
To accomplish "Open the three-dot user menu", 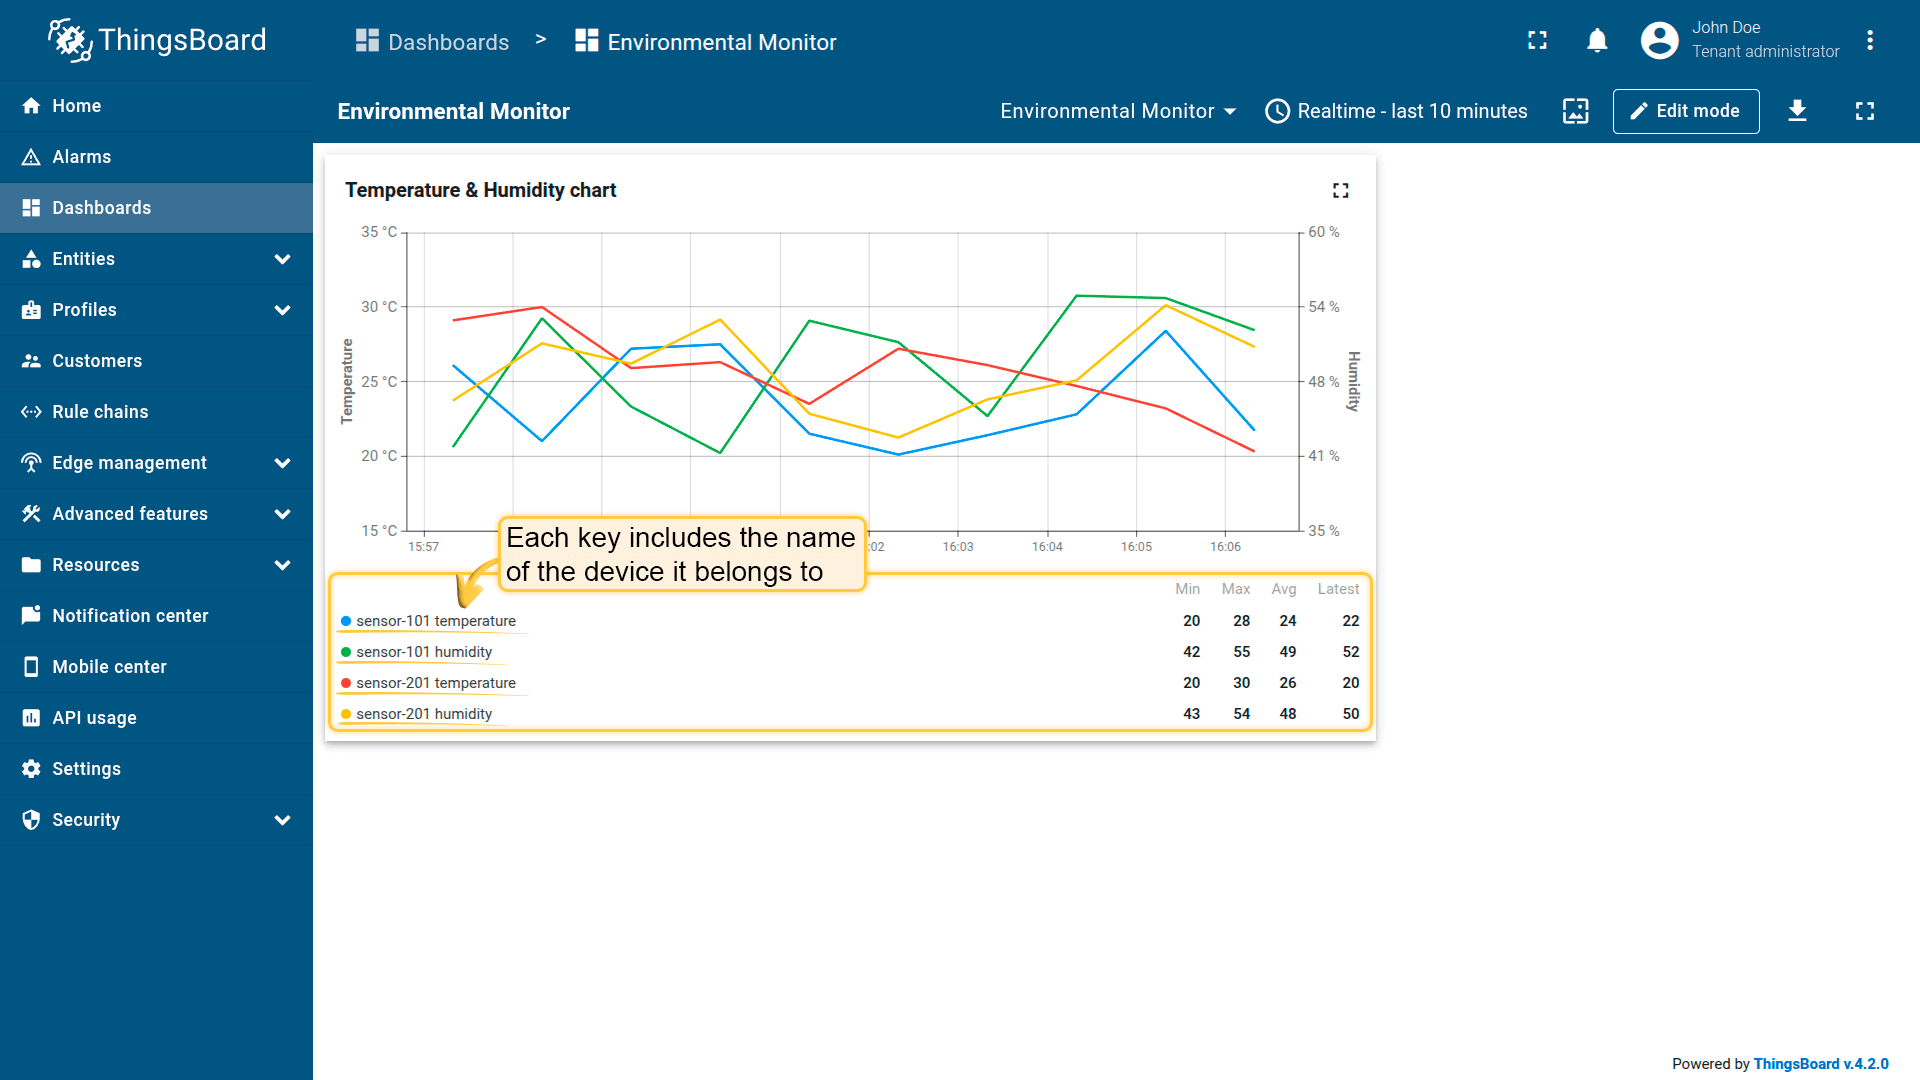I will [1869, 41].
